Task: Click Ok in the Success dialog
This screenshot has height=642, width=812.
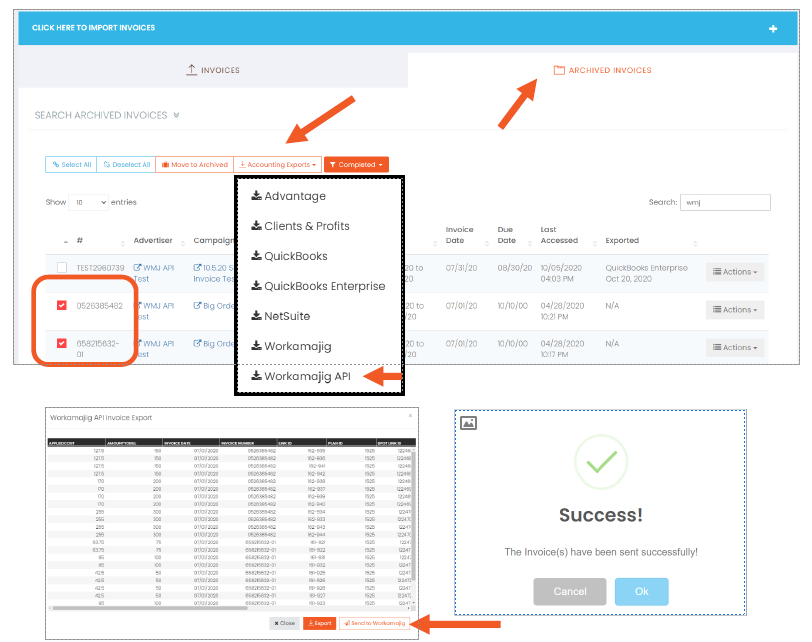Action: tap(642, 592)
